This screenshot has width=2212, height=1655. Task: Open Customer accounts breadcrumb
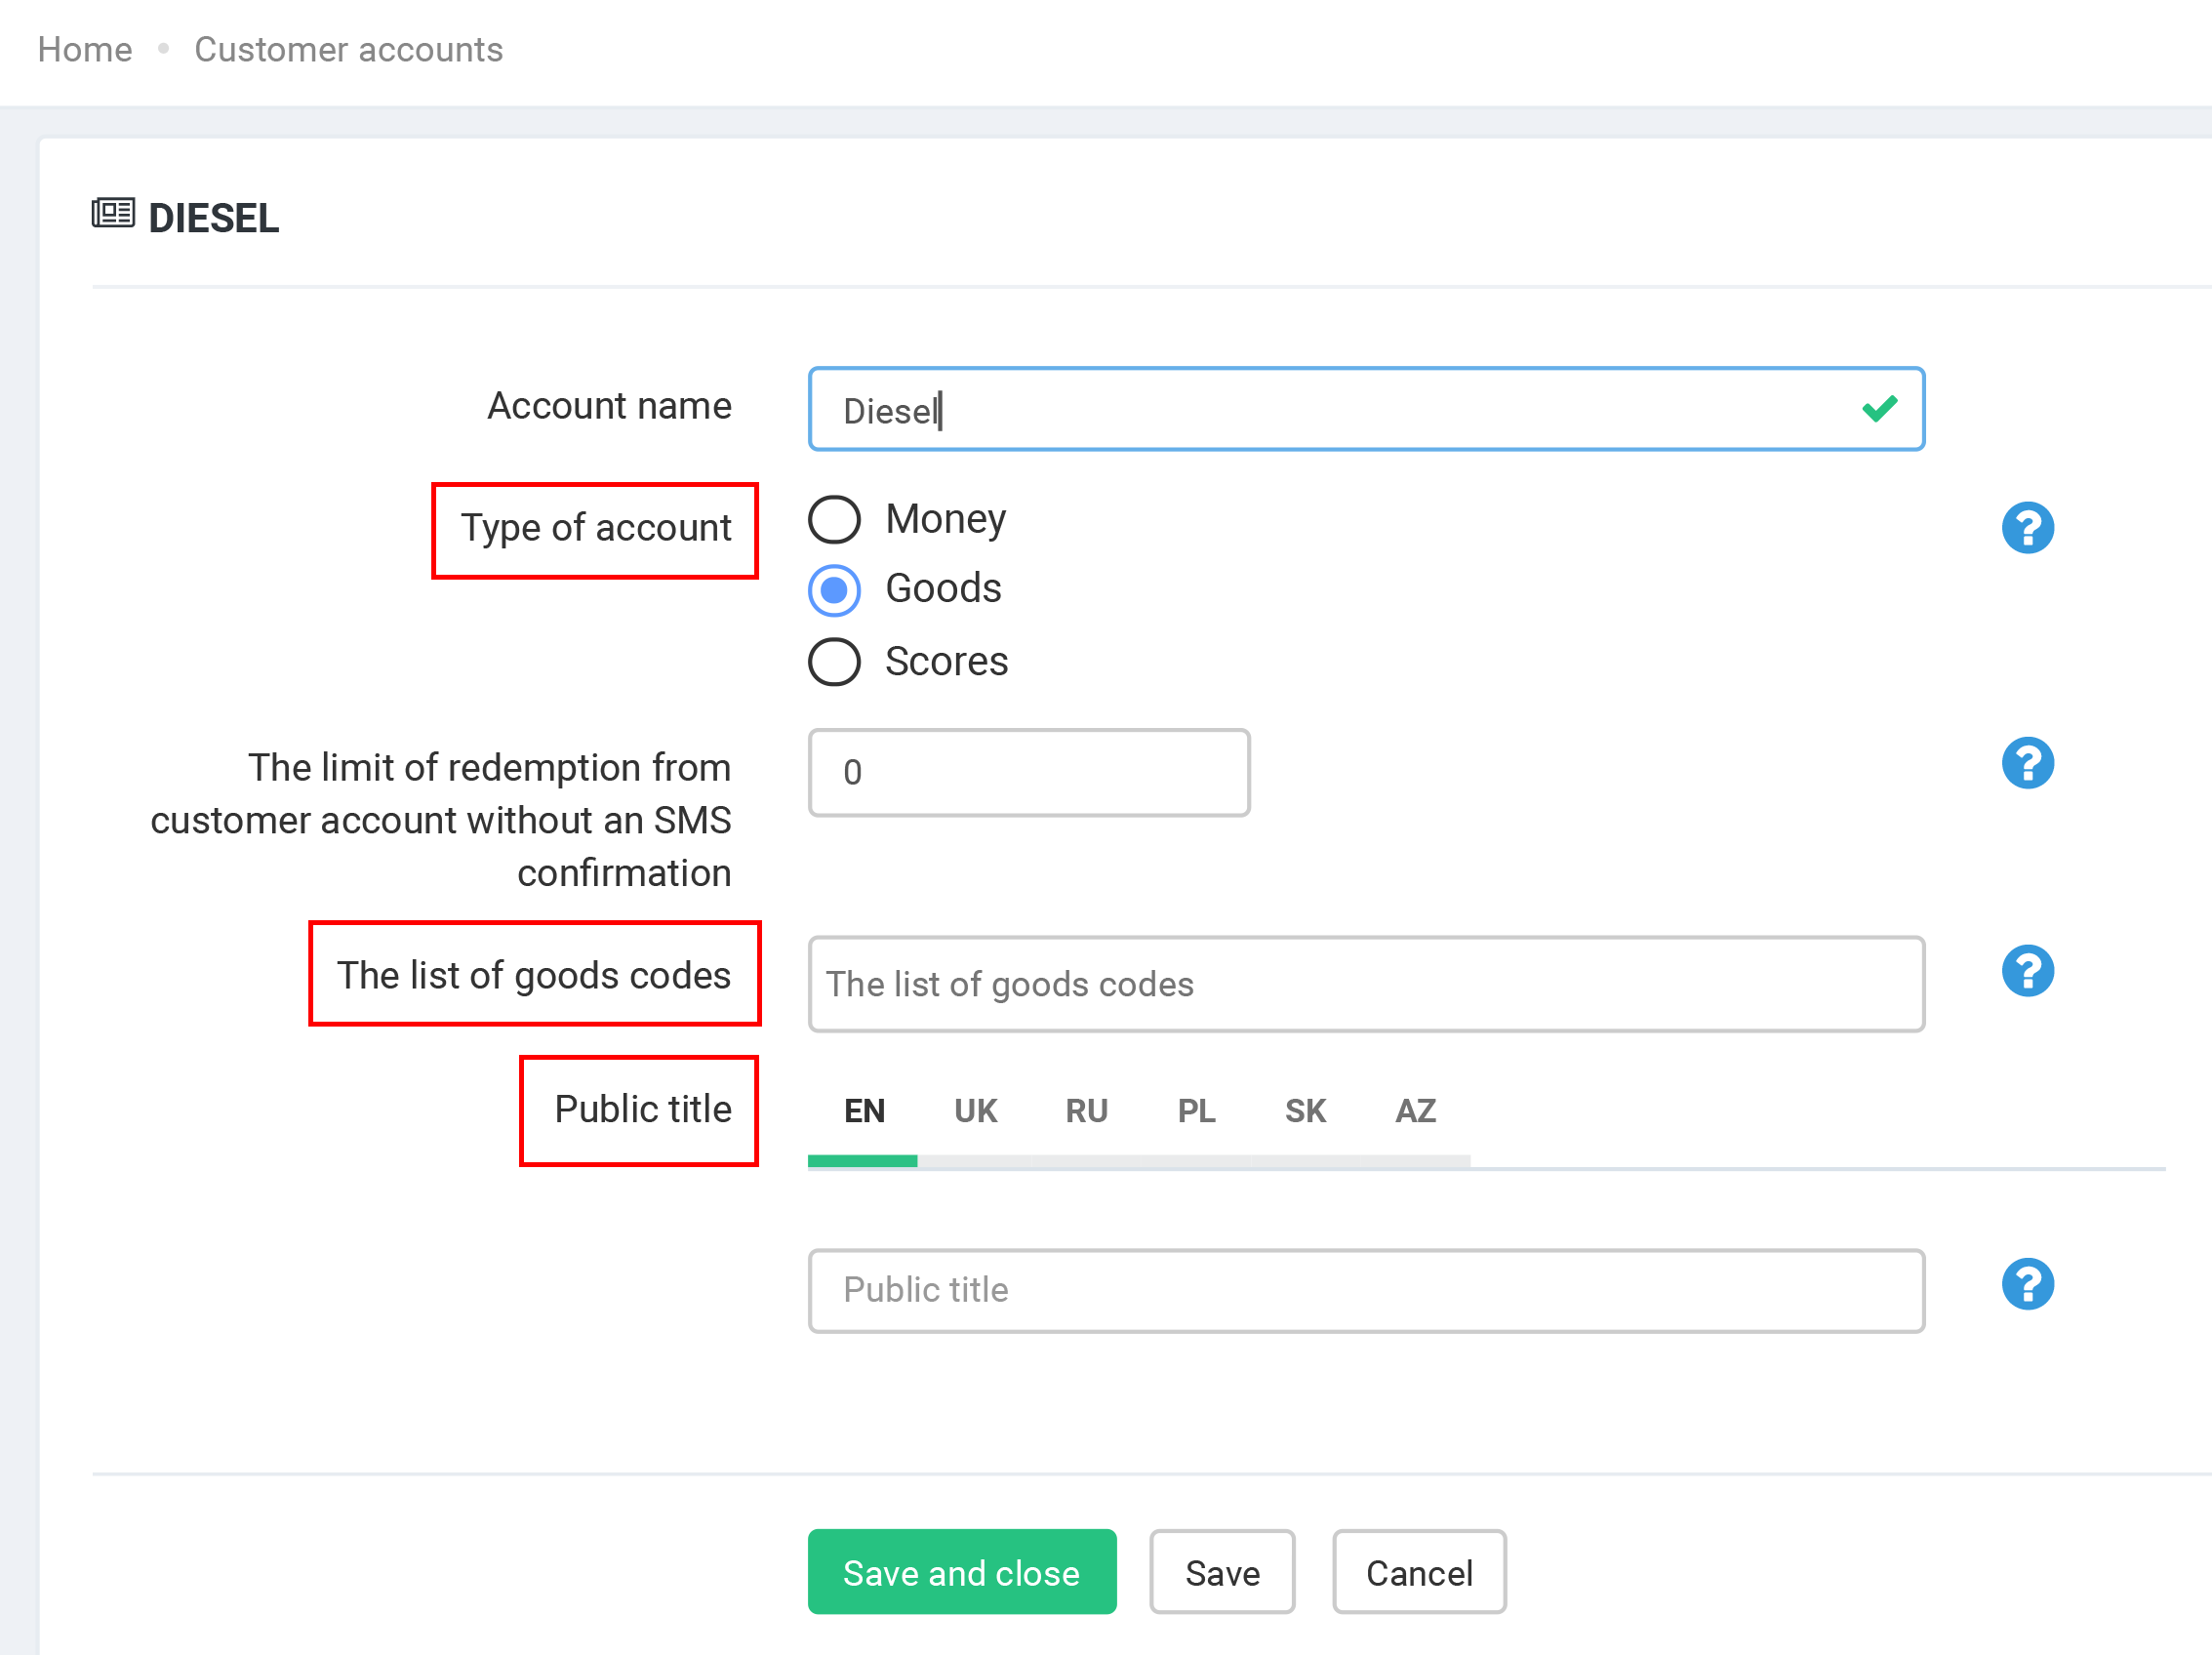[348, 50]
